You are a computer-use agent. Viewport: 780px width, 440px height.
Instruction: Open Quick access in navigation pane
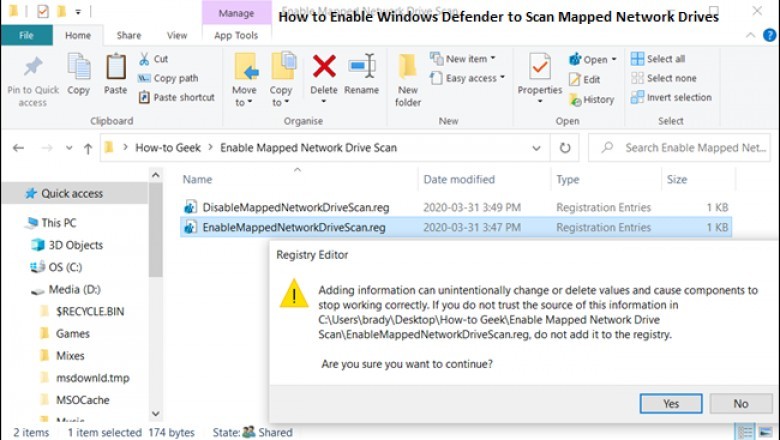(x=72, y=193)
